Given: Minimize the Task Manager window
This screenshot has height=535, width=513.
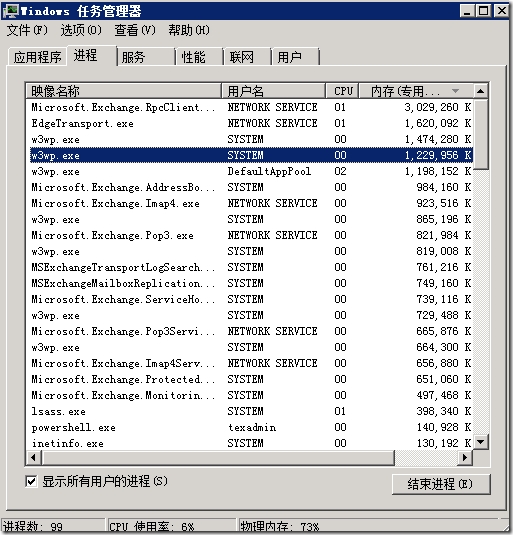Looking at the screenshot, I should pos(467,11).
